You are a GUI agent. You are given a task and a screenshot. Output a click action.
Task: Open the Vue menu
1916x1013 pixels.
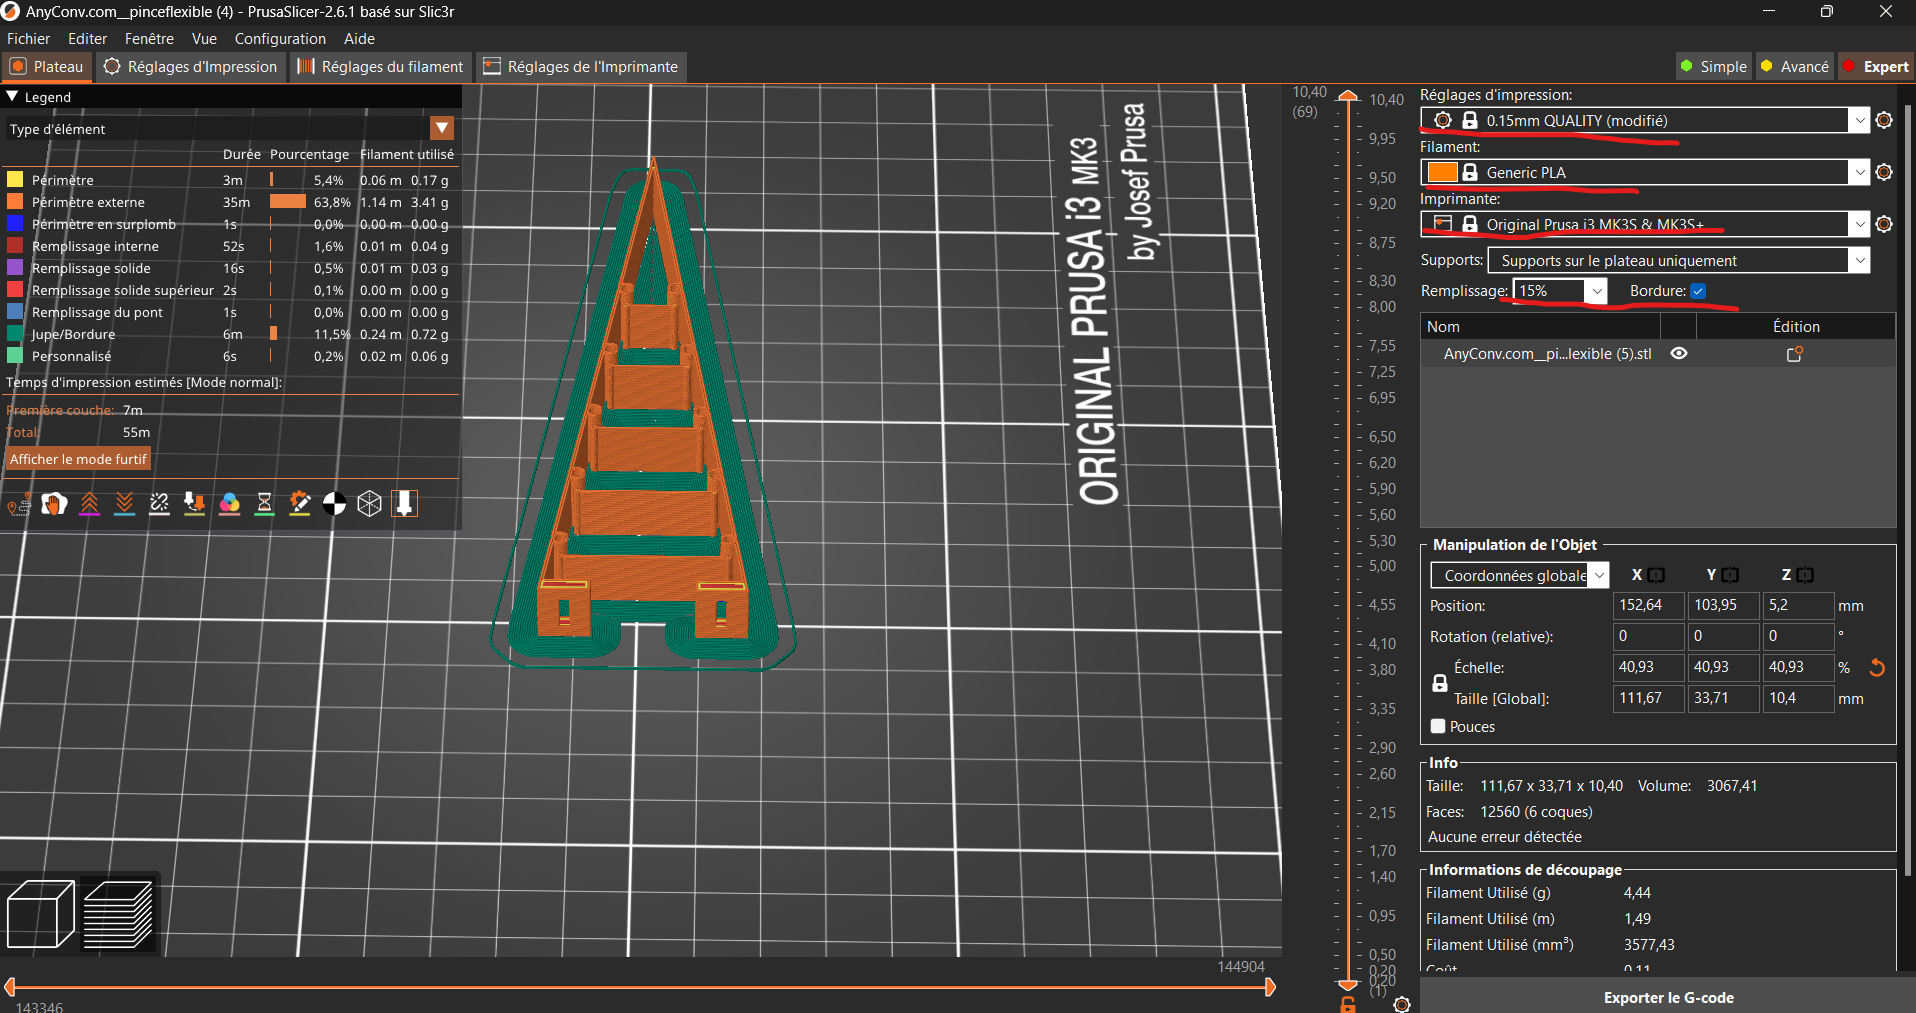pyautogui.click(x=204, y=38)
